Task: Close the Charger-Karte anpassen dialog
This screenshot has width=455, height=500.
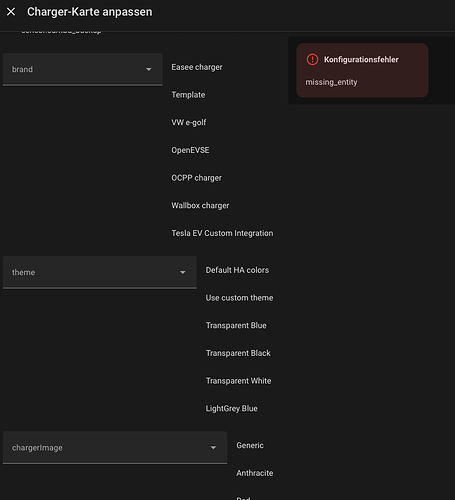Action: click(11, 12)
